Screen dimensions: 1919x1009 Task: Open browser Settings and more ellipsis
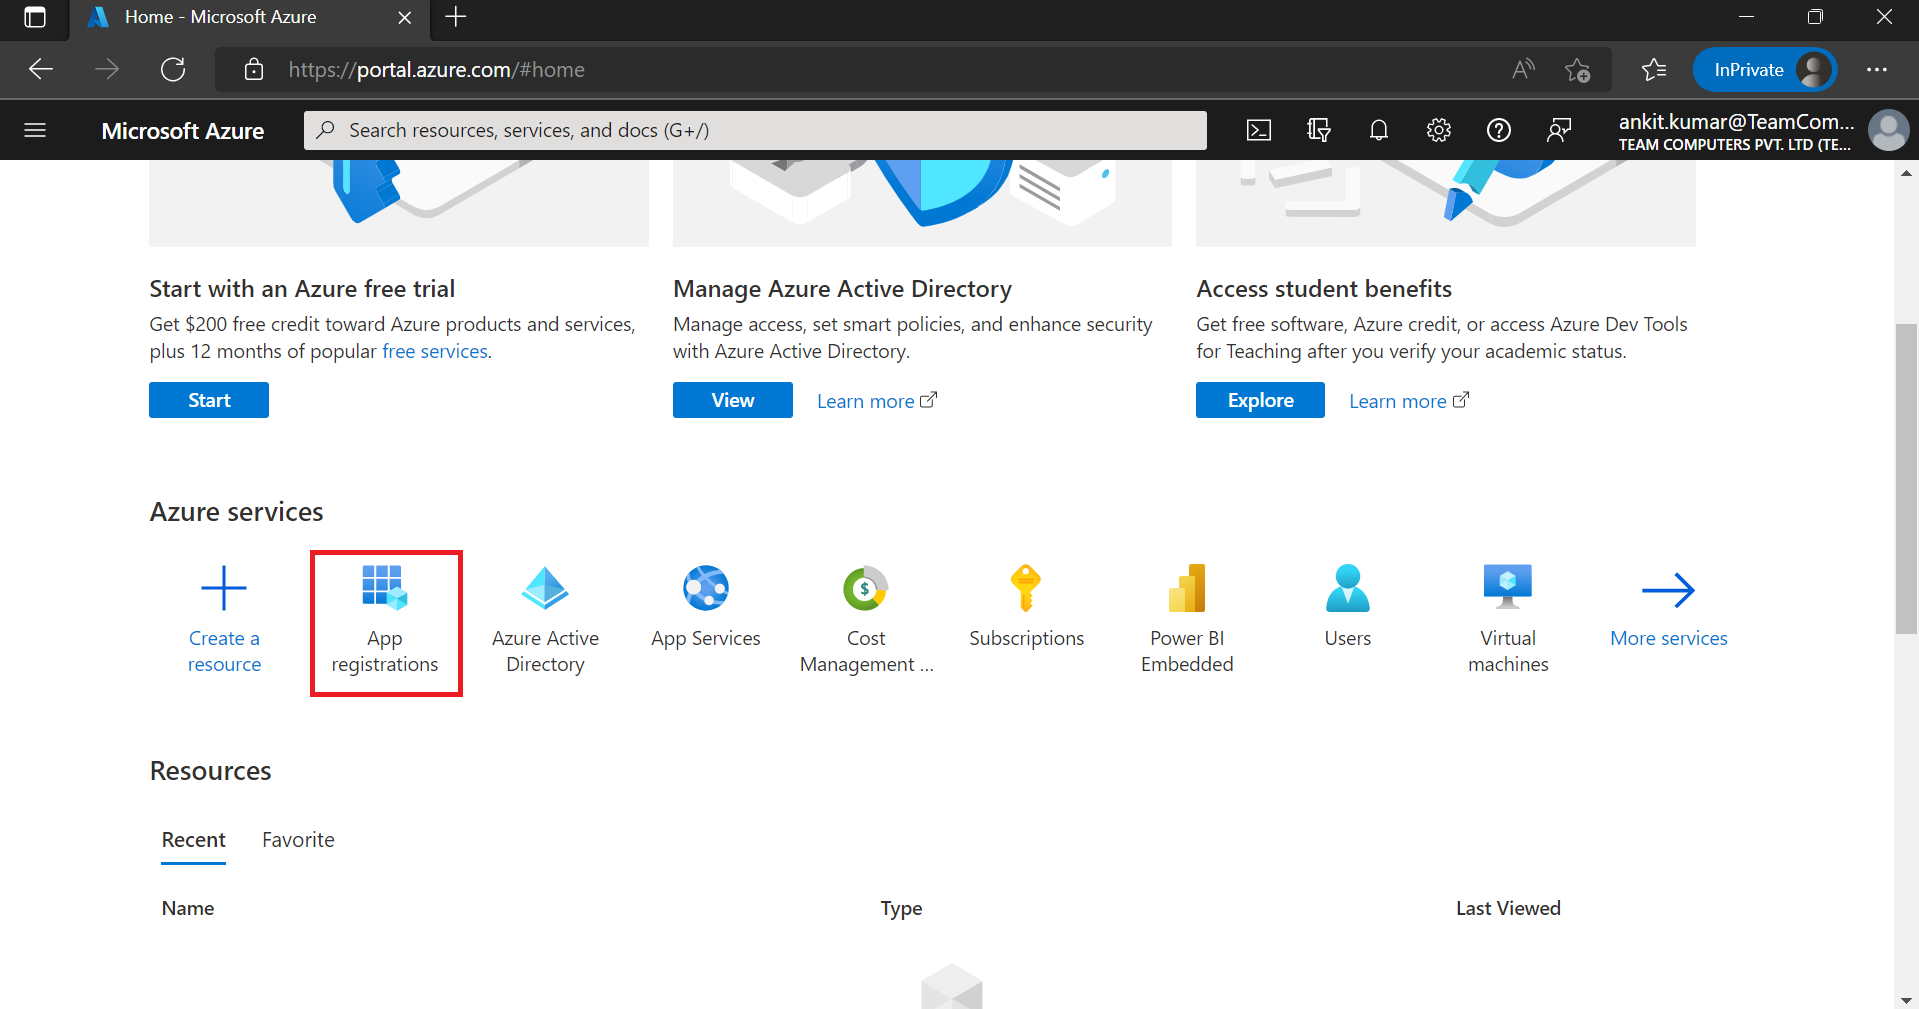(x=1876, y=69)
